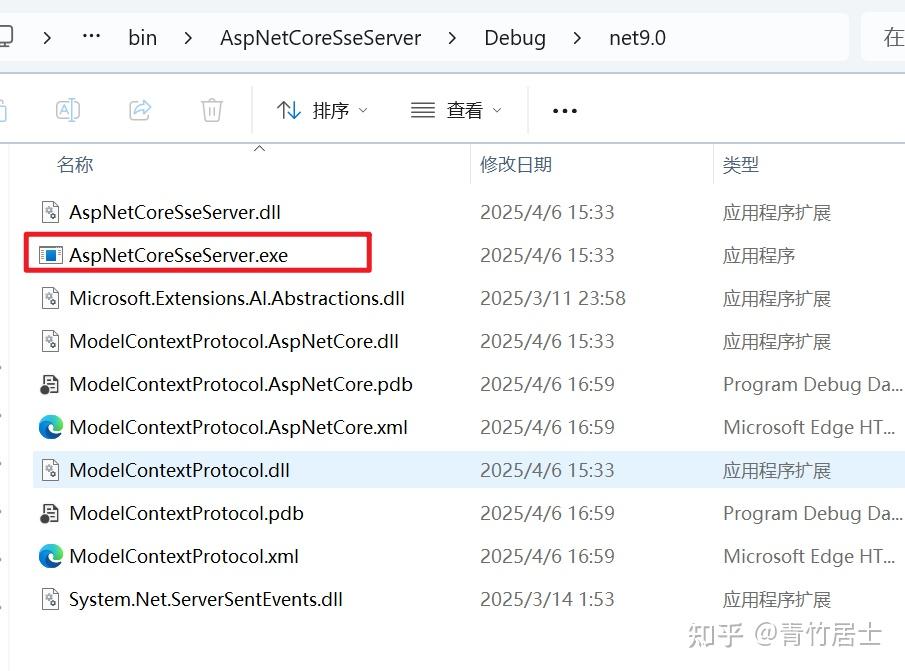Screen dimensions: 905x671
Task: Toggle sort direction via arrow above 名称 column
Action: [x=259, y=147]
